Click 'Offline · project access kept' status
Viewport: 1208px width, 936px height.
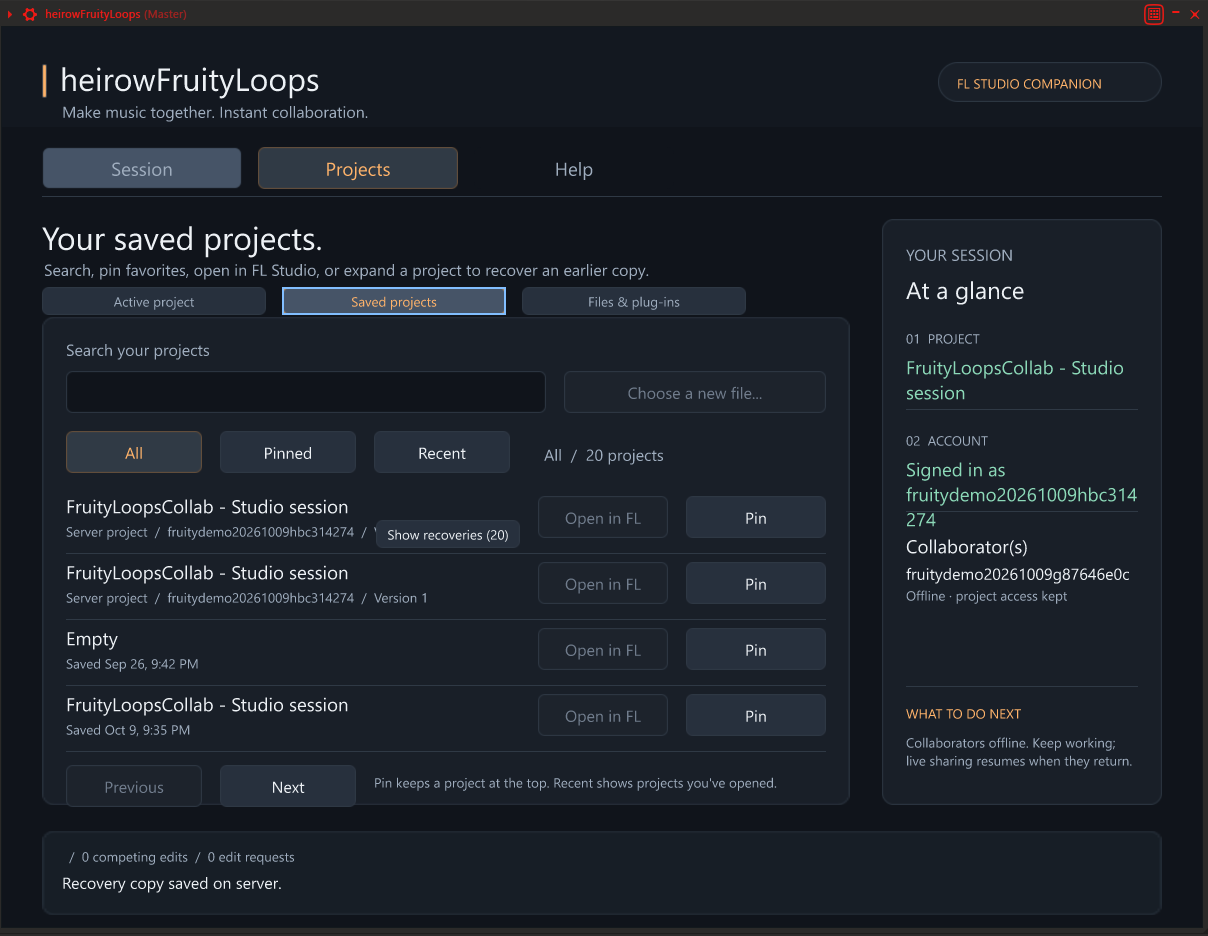[986, 596]
